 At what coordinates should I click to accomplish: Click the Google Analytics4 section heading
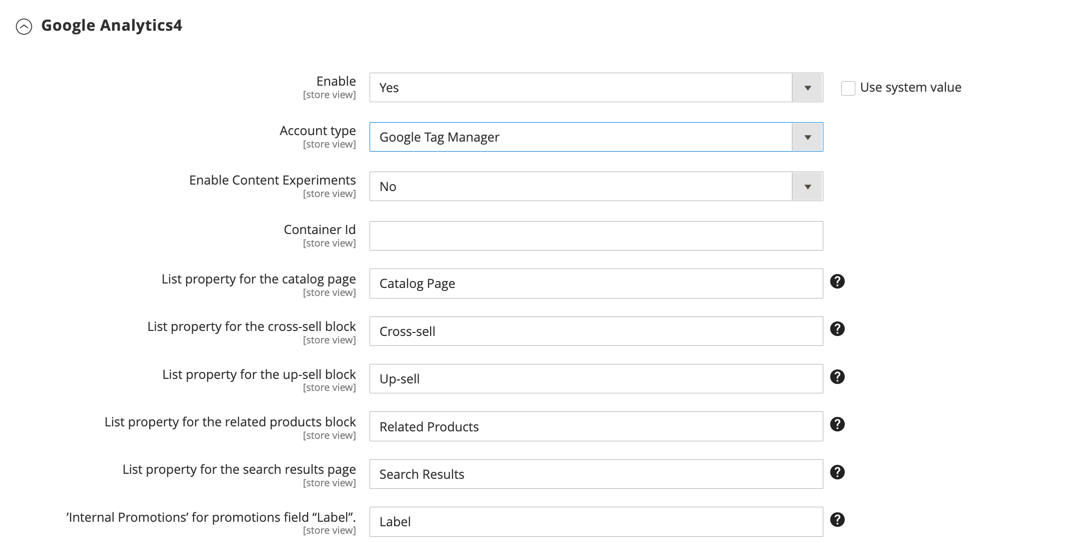111,26
